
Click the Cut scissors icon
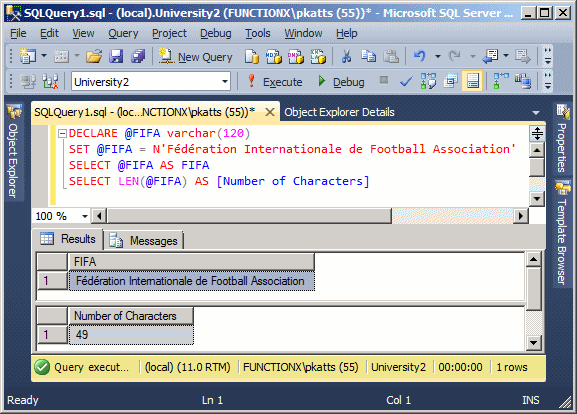pyautogui.click(x=346, y=56)
